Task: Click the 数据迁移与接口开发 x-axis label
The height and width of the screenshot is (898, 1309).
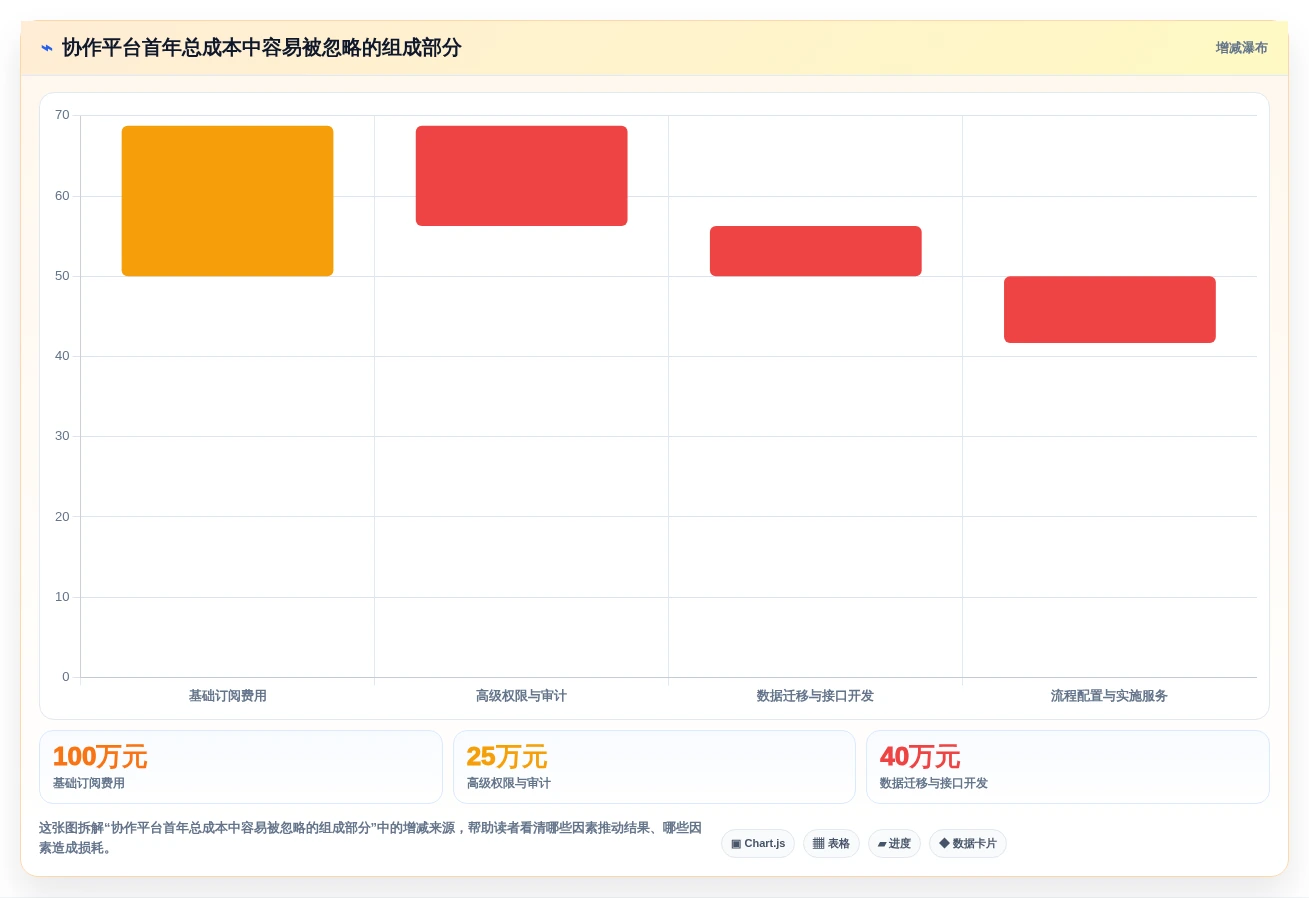Action: [815, 696]
